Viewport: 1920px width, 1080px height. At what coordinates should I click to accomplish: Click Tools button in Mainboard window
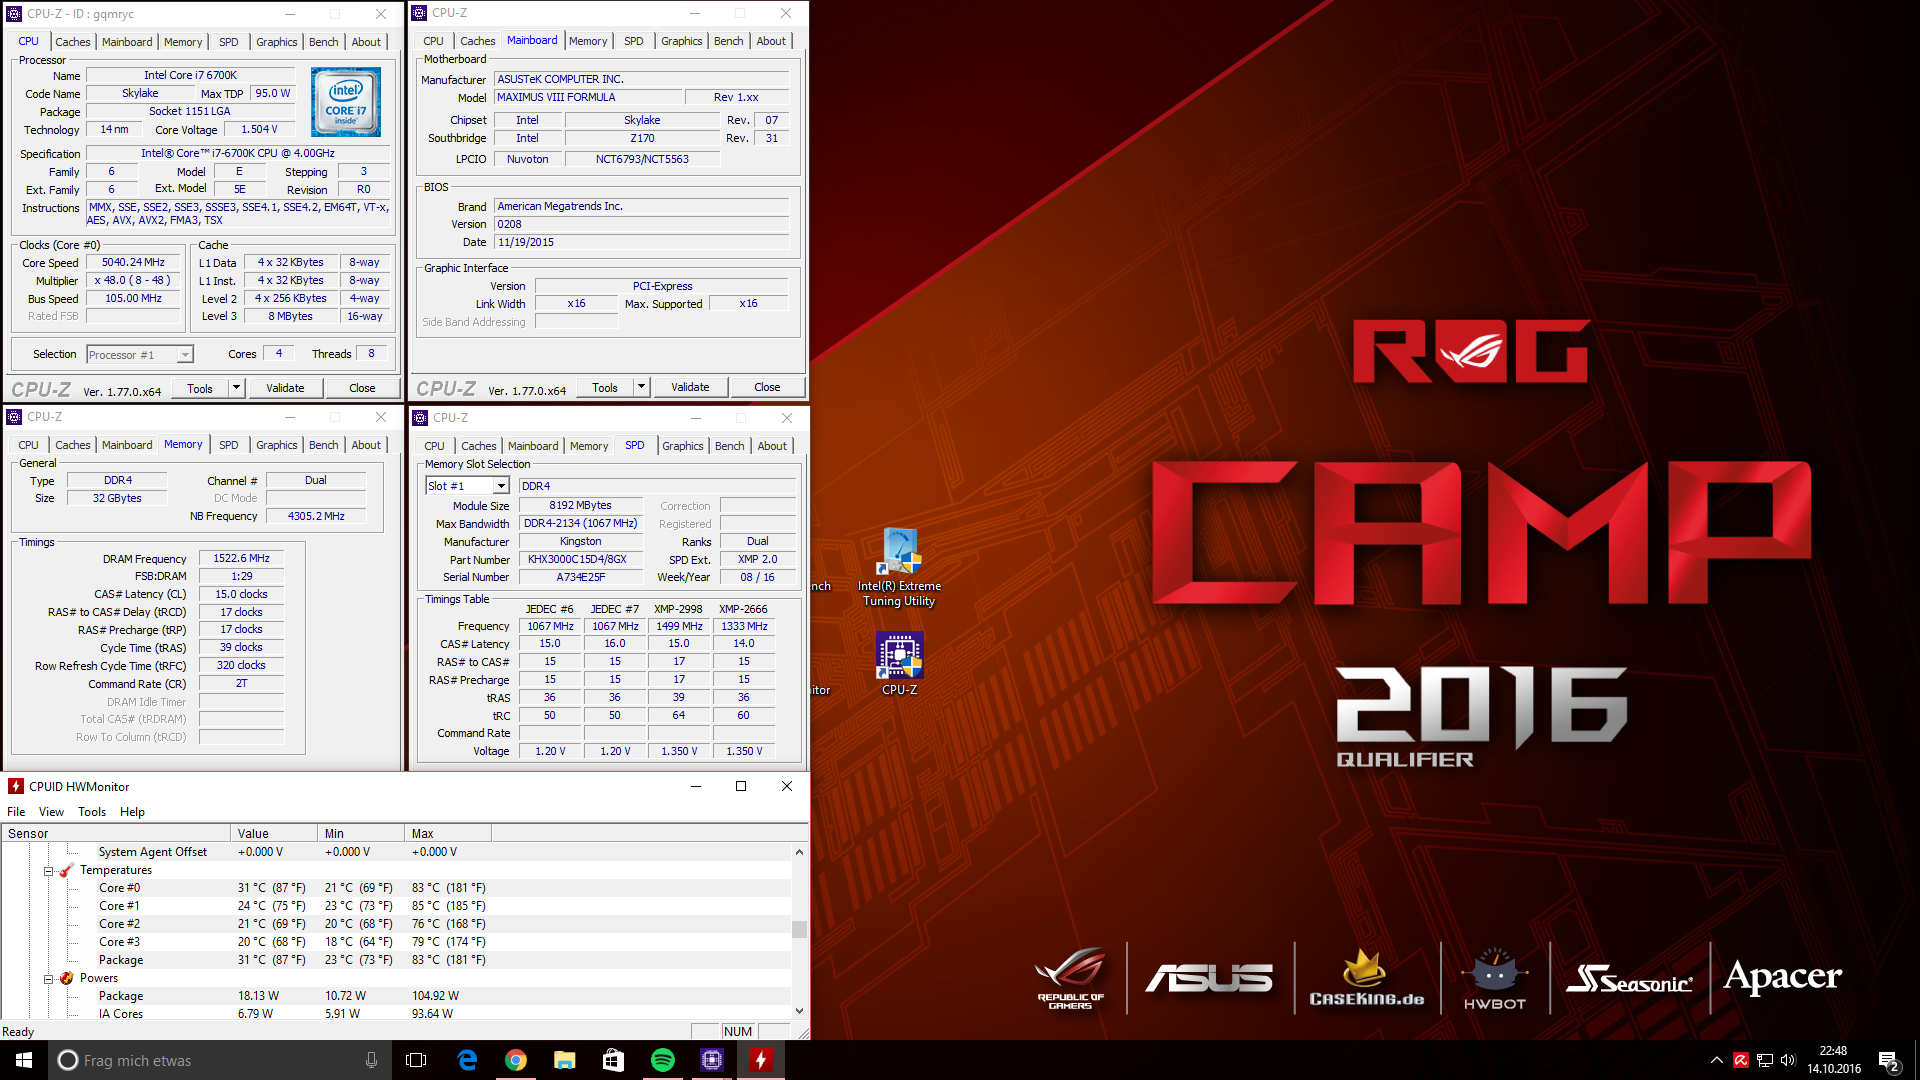coord(605,387)
